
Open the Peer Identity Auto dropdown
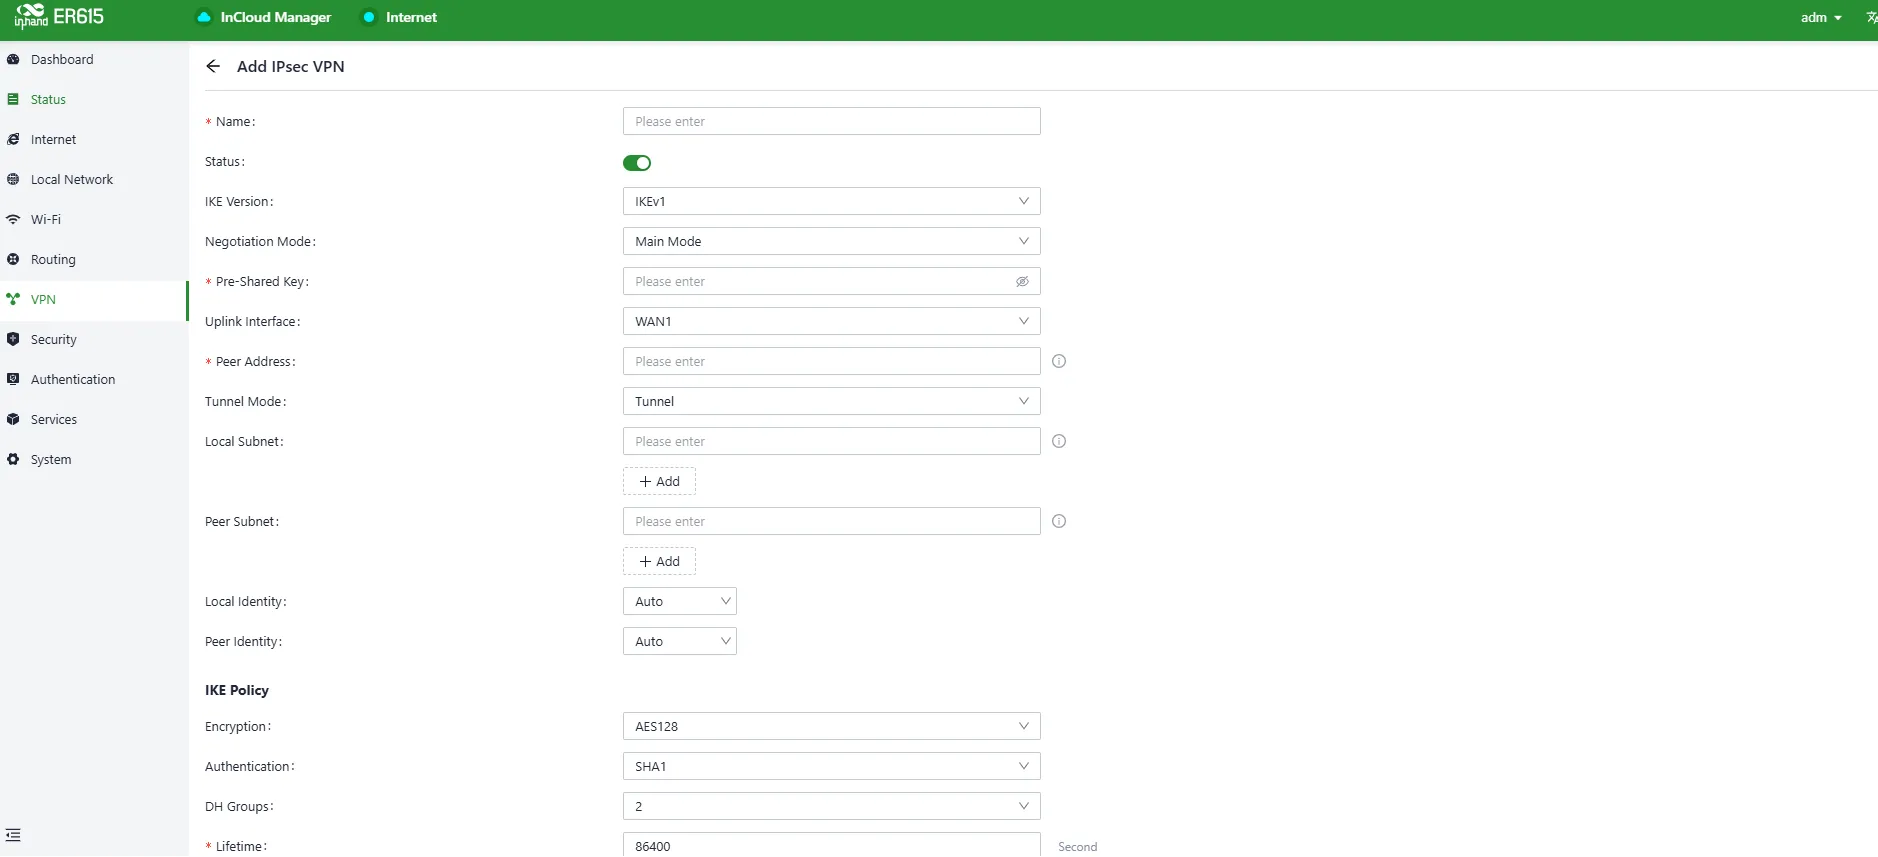pyautogui.click(x=679, y=641)
